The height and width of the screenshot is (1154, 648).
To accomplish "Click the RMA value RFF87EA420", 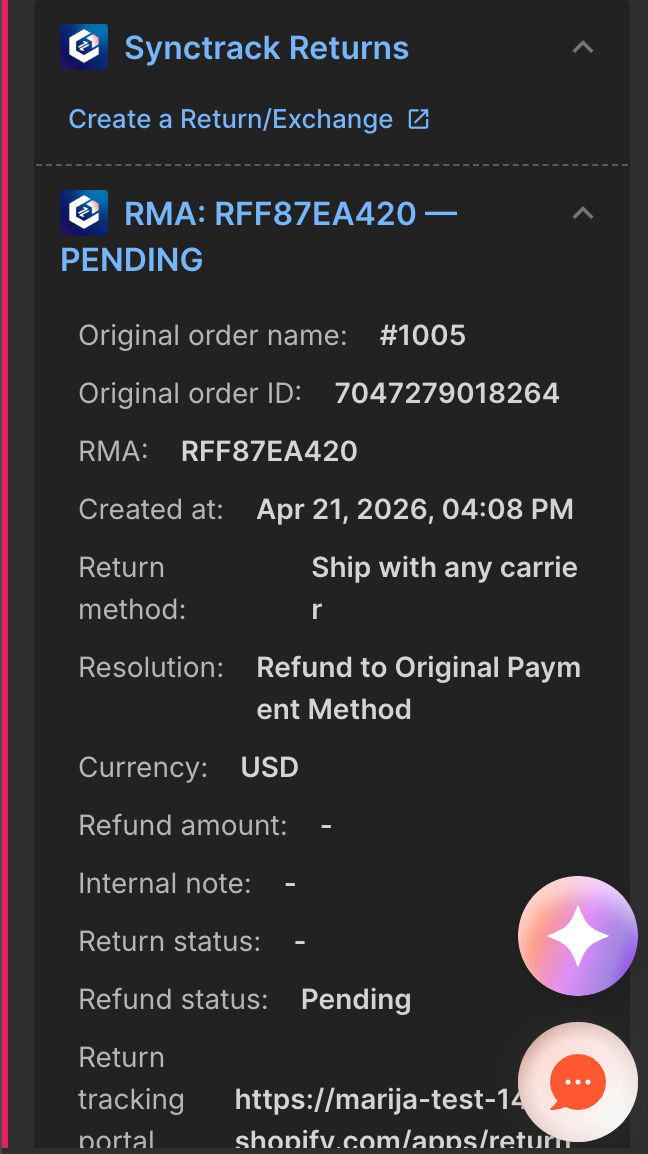I will pyautogui.click(x=269, y=451).
